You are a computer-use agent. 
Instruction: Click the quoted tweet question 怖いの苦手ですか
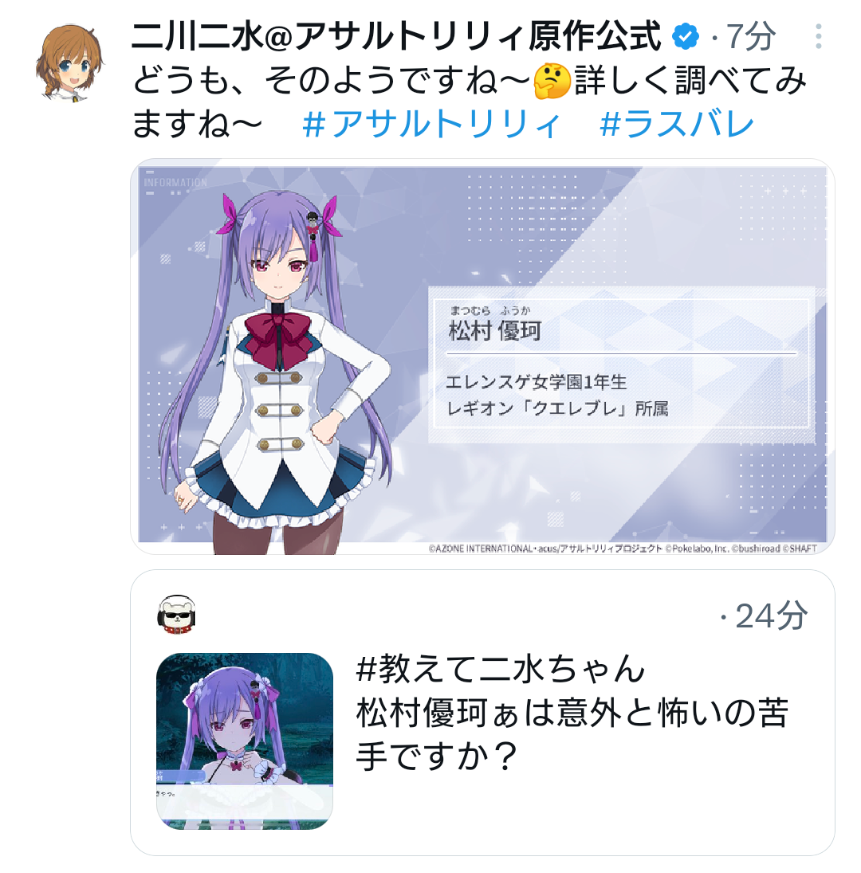[x=571, y=734]
